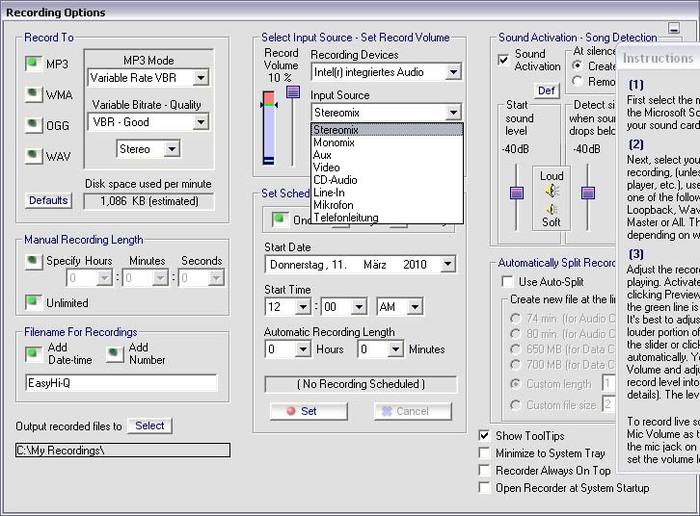Choose Video from the input list
The width and height of the screenshot is (700, 516).
coord(387,167)
